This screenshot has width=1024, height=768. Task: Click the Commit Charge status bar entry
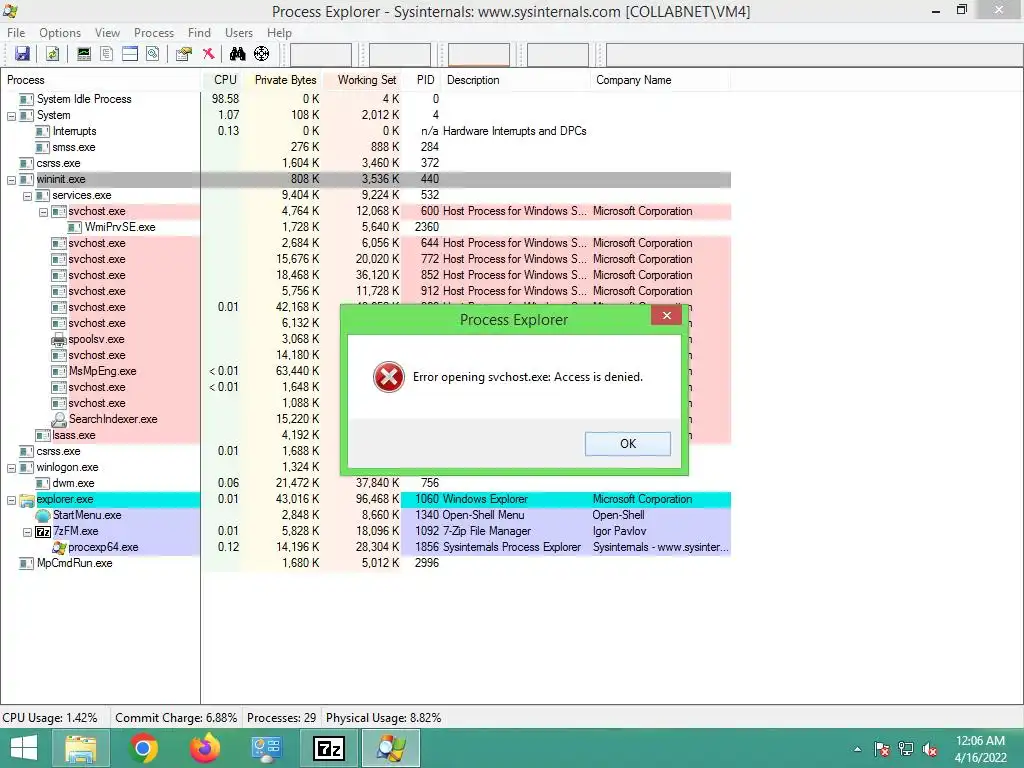click(x=176, y=718)
